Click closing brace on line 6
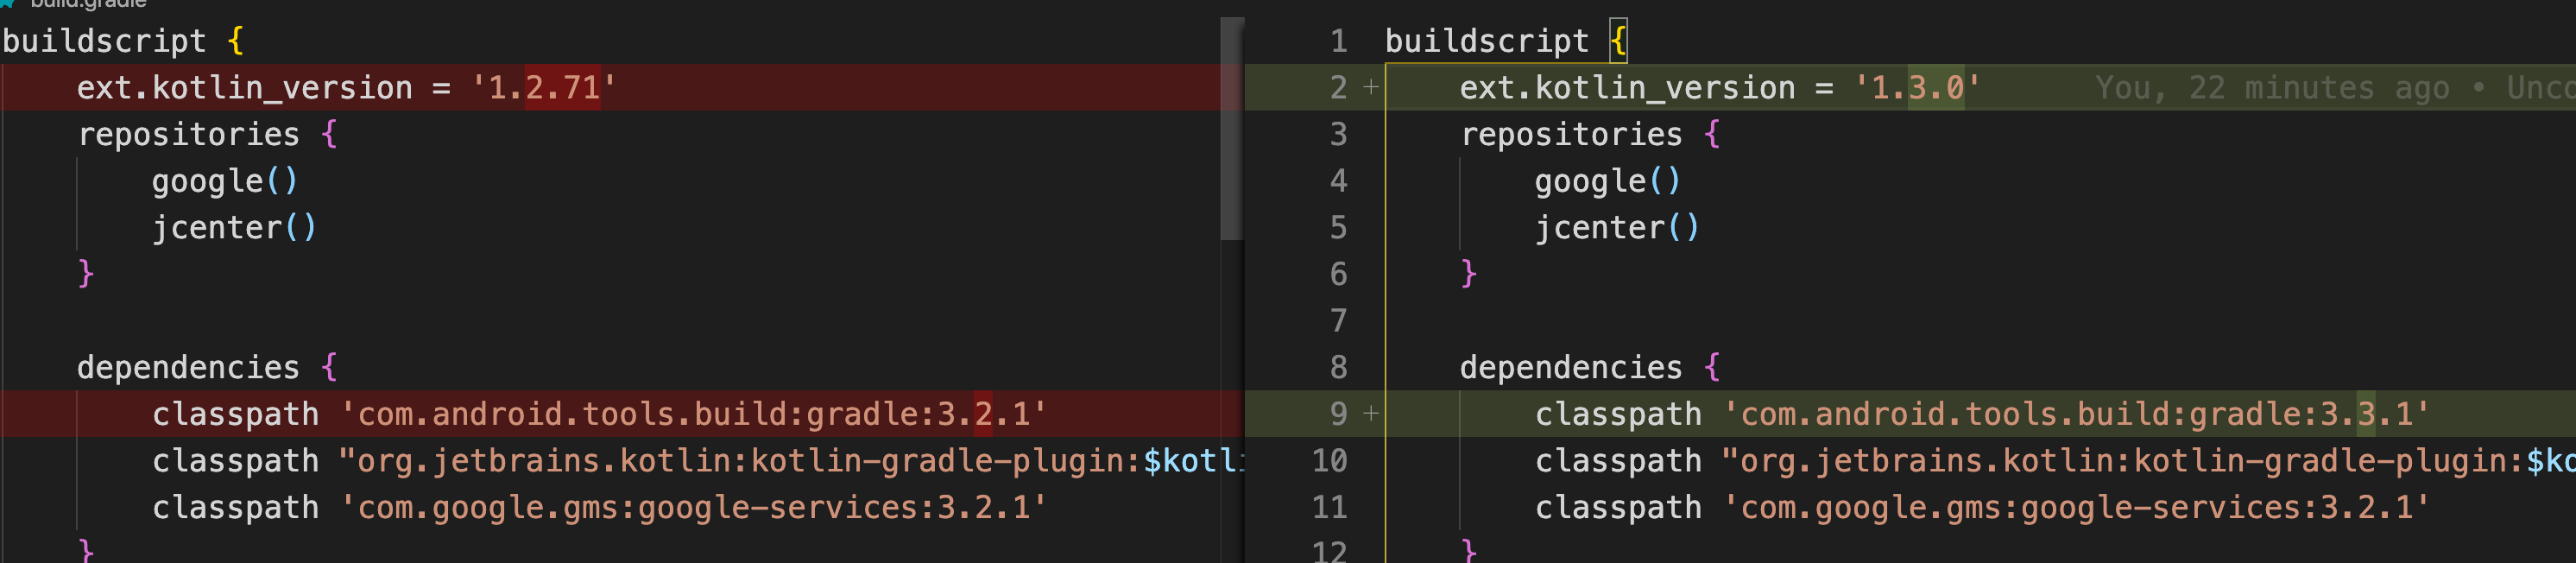Viewport: 2576px width, 563px height. point(1469,274)
